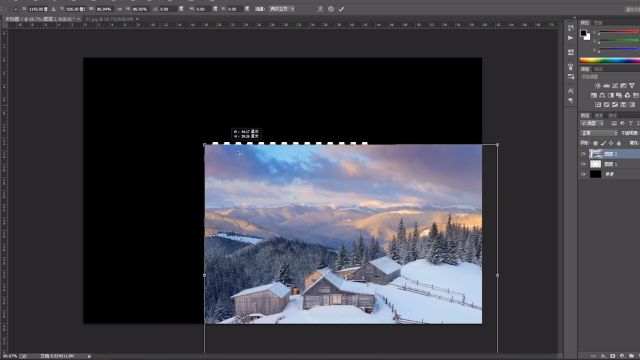Select the Layers panel tab

click(585, 116)
